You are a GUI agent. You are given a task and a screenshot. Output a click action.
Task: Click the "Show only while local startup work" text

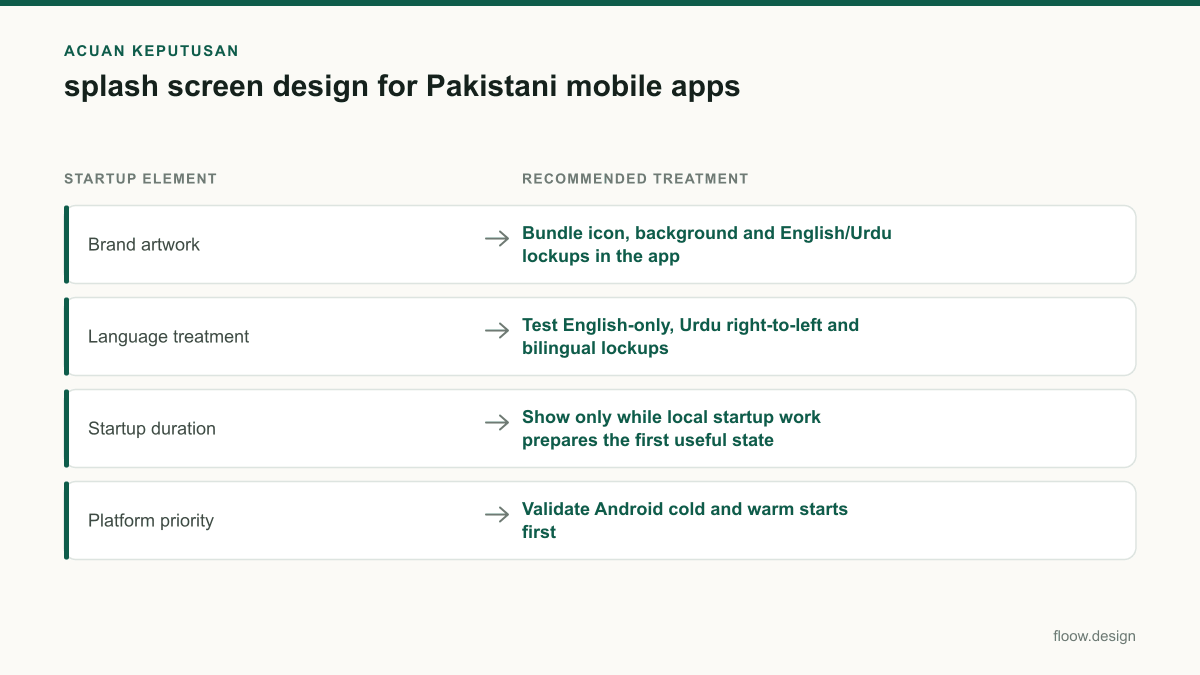(671, 418)
